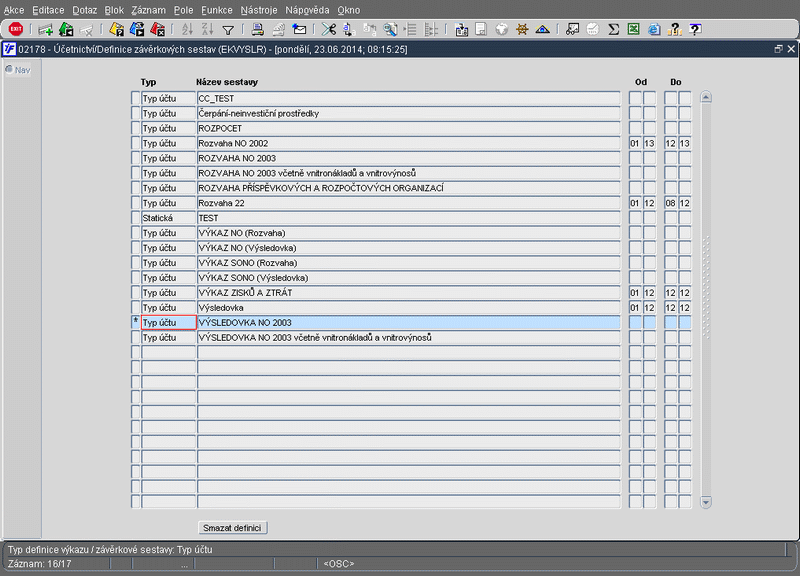Sort ascending with A-Z icon
Viewport: 800px width, 576px height.
pyautogui.click(x=187, y=30)
